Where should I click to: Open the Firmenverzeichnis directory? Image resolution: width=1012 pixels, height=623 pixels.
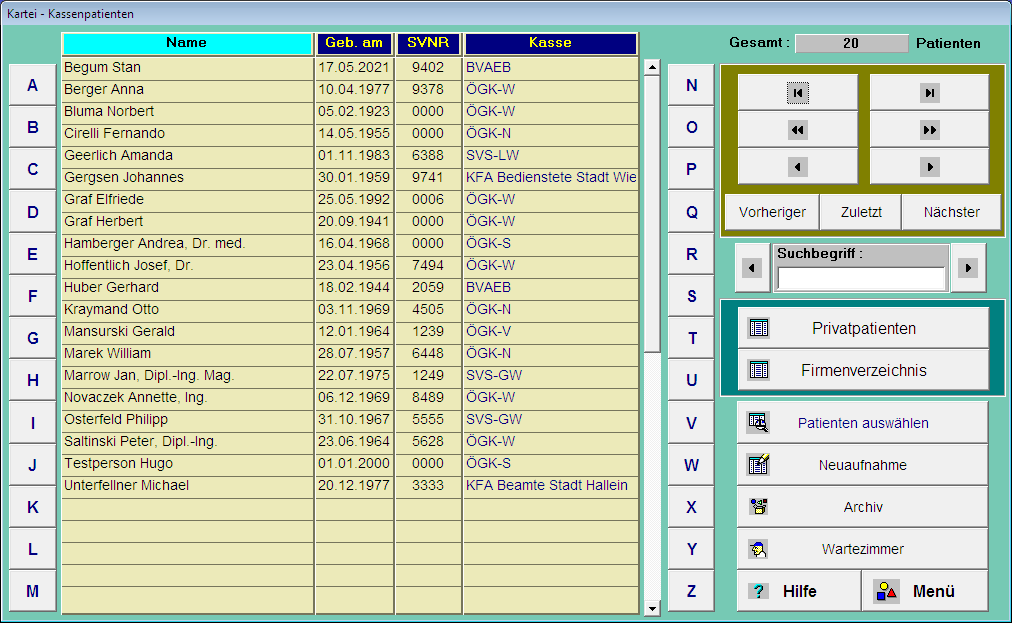click(x=862, y=370)
